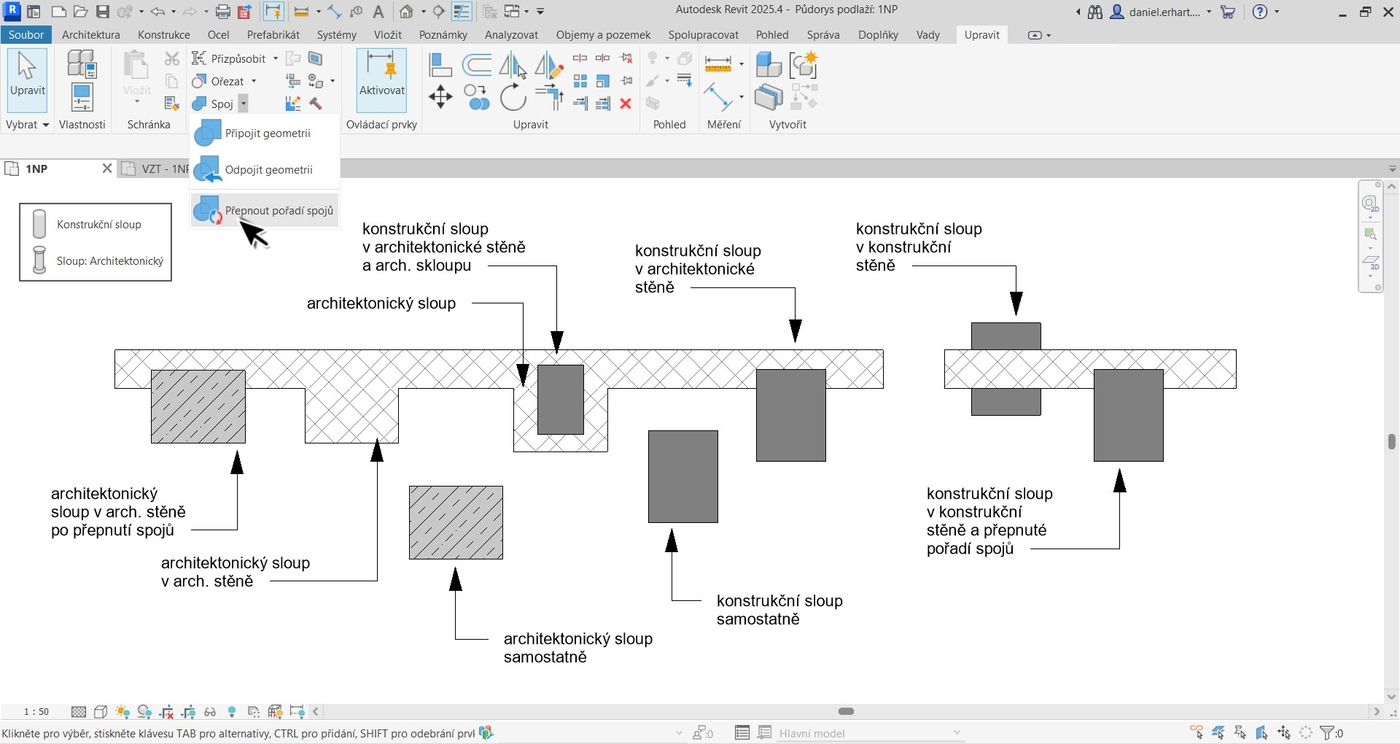Viewport: 1400px width, 744px height.
Task: Switch to the Architektura ribbon tab
Action: tap(91, 35)
